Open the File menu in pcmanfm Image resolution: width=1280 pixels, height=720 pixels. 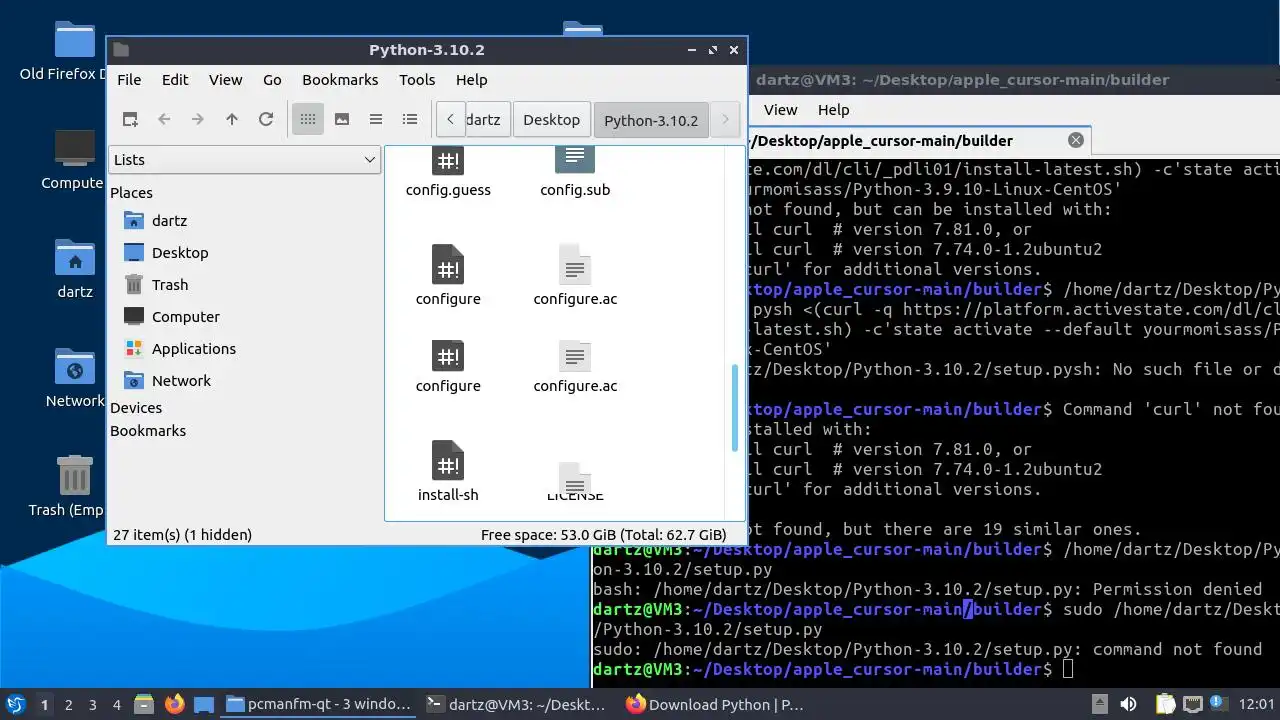129,80
